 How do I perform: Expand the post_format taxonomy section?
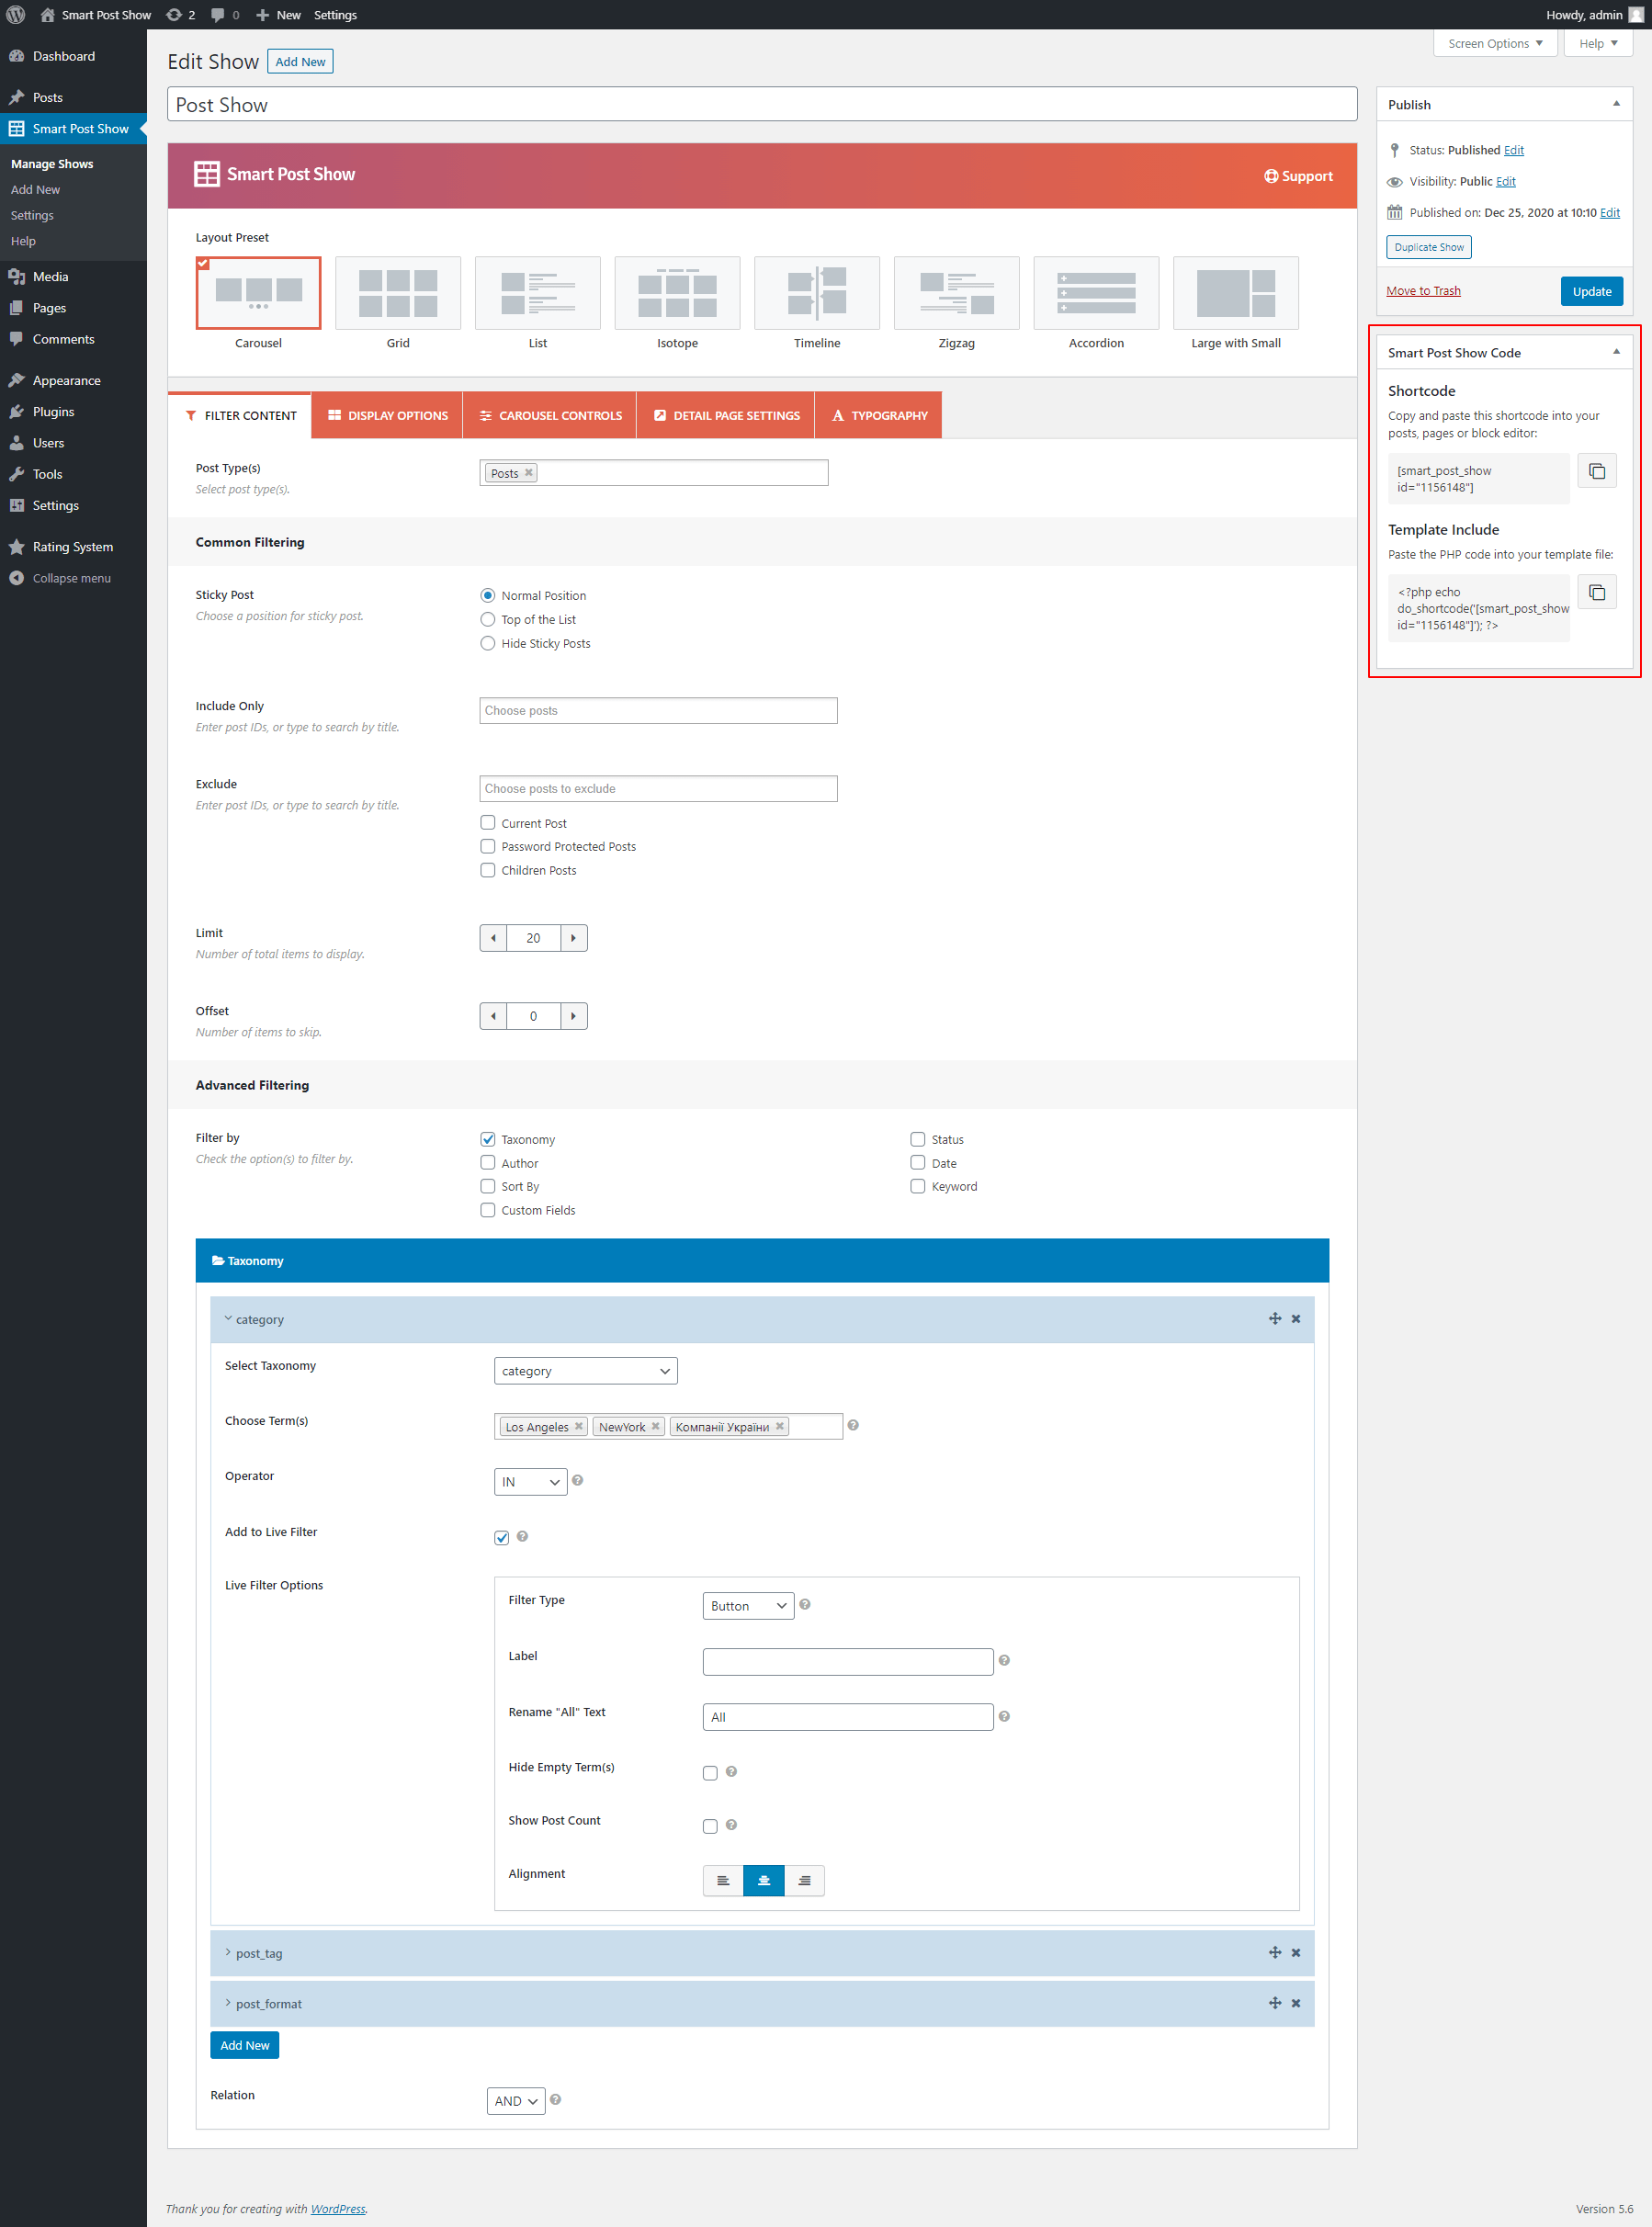click(268, 2004)
